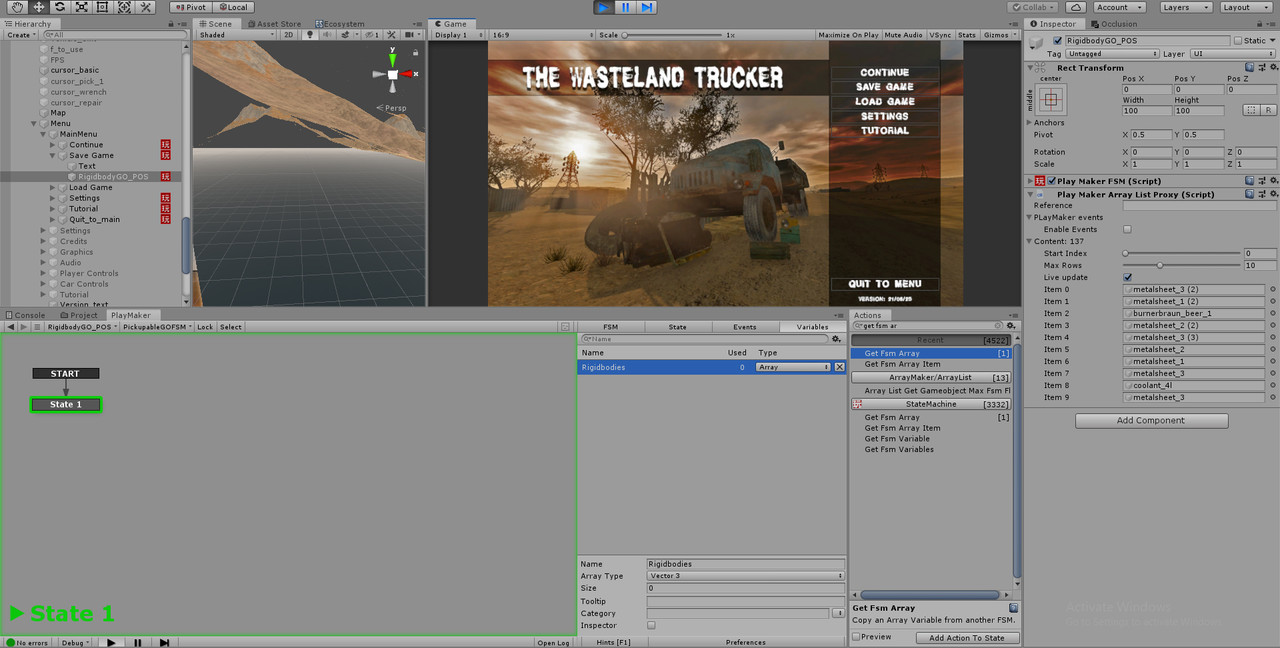
Task: Select the Scale tool
Action: click(x=81, y=7)
